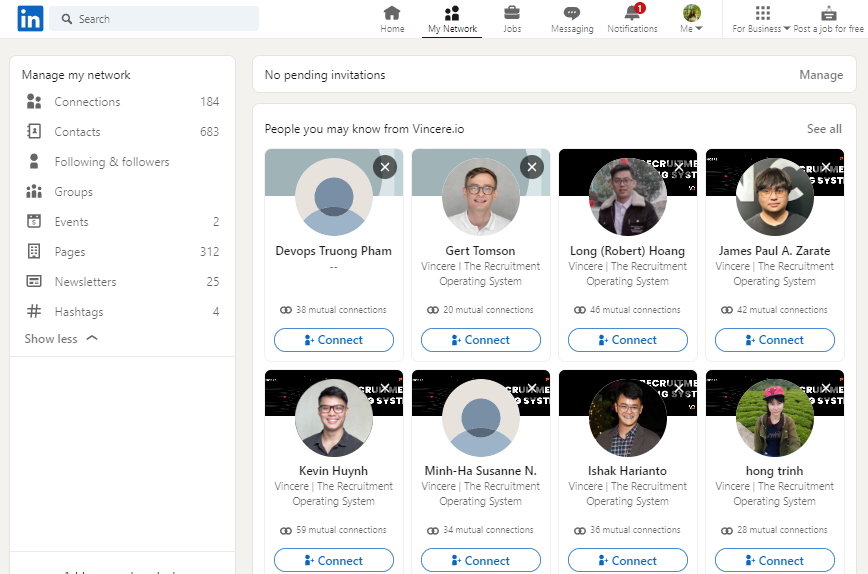View 38 mutual connections of Devops Truong Pham
Screen dimensions: 868x574
tap(334, 310)
